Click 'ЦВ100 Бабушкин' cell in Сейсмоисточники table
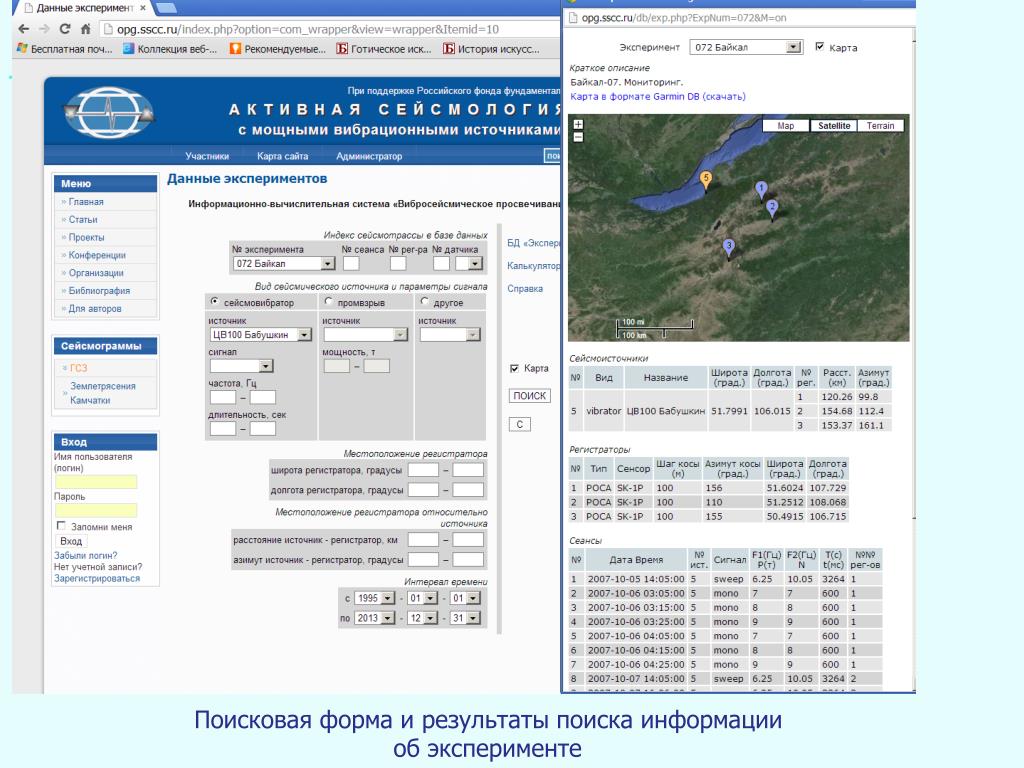 pos(665,411)
